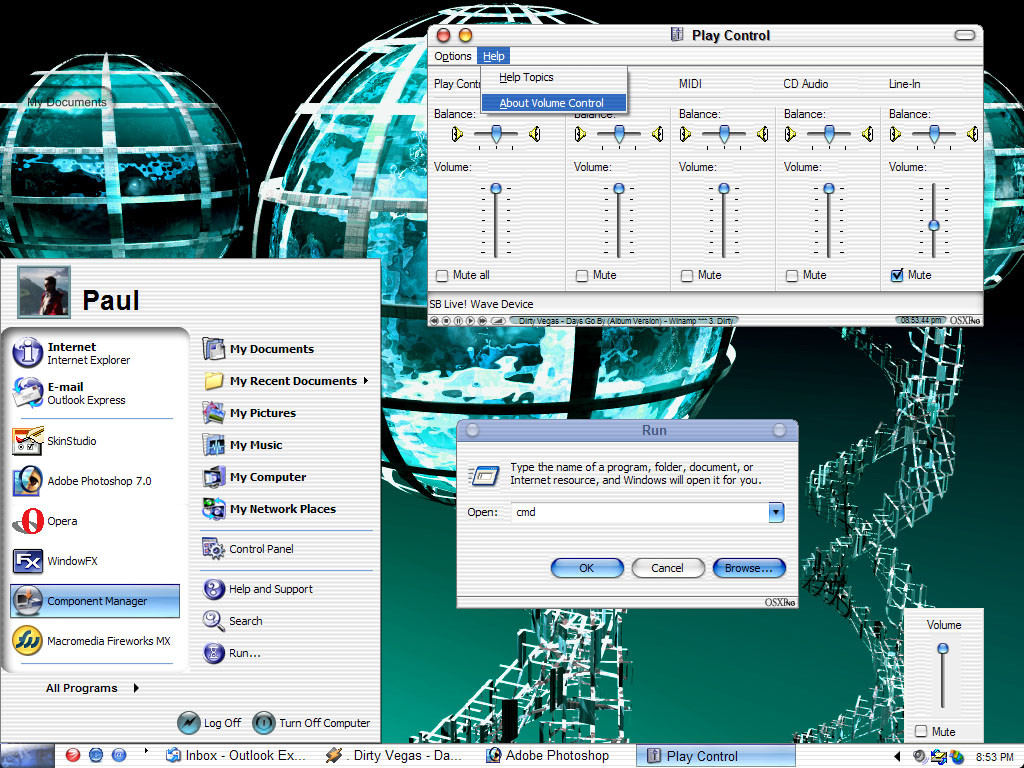Select About Volume Control menu item
The image size is (1024, 768).
pyautogui.click(x=554, y=103)
